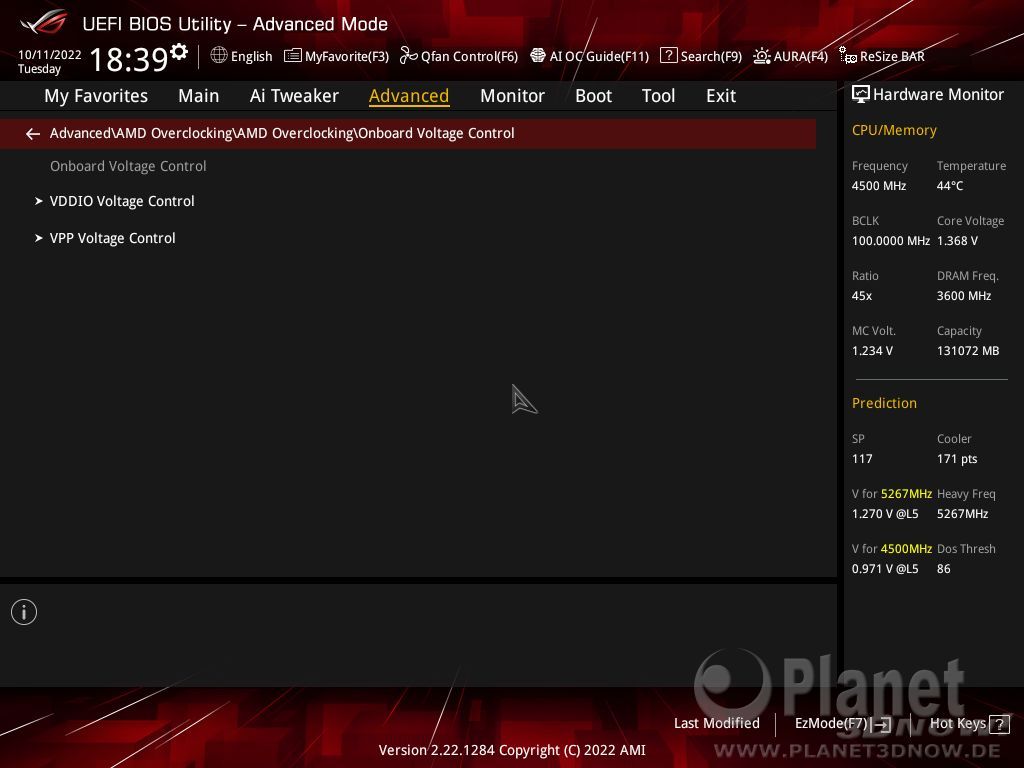1024x768 pixels.
Task: Click the 18:39 clock time
Action: click(x=129, y=59)
